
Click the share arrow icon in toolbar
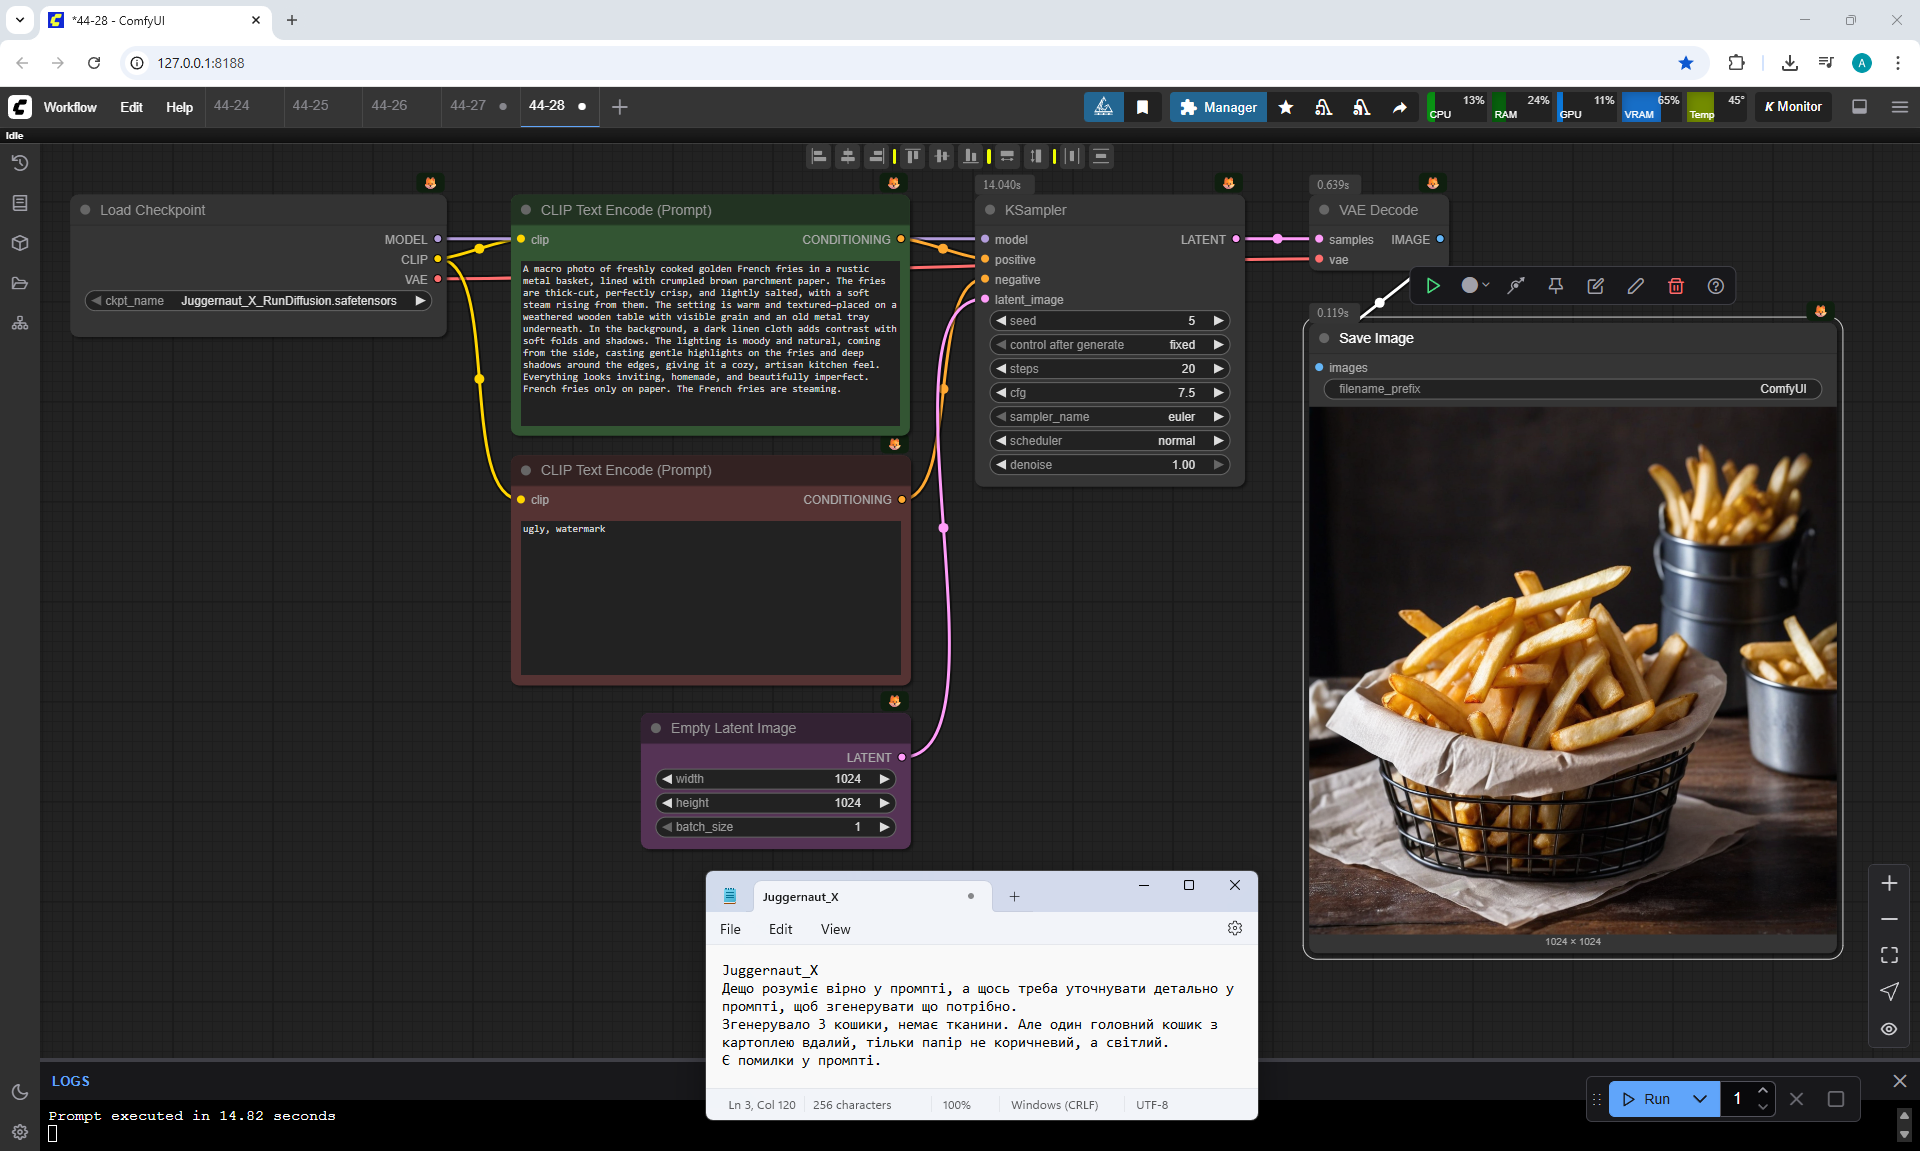tap(1400, 107)
